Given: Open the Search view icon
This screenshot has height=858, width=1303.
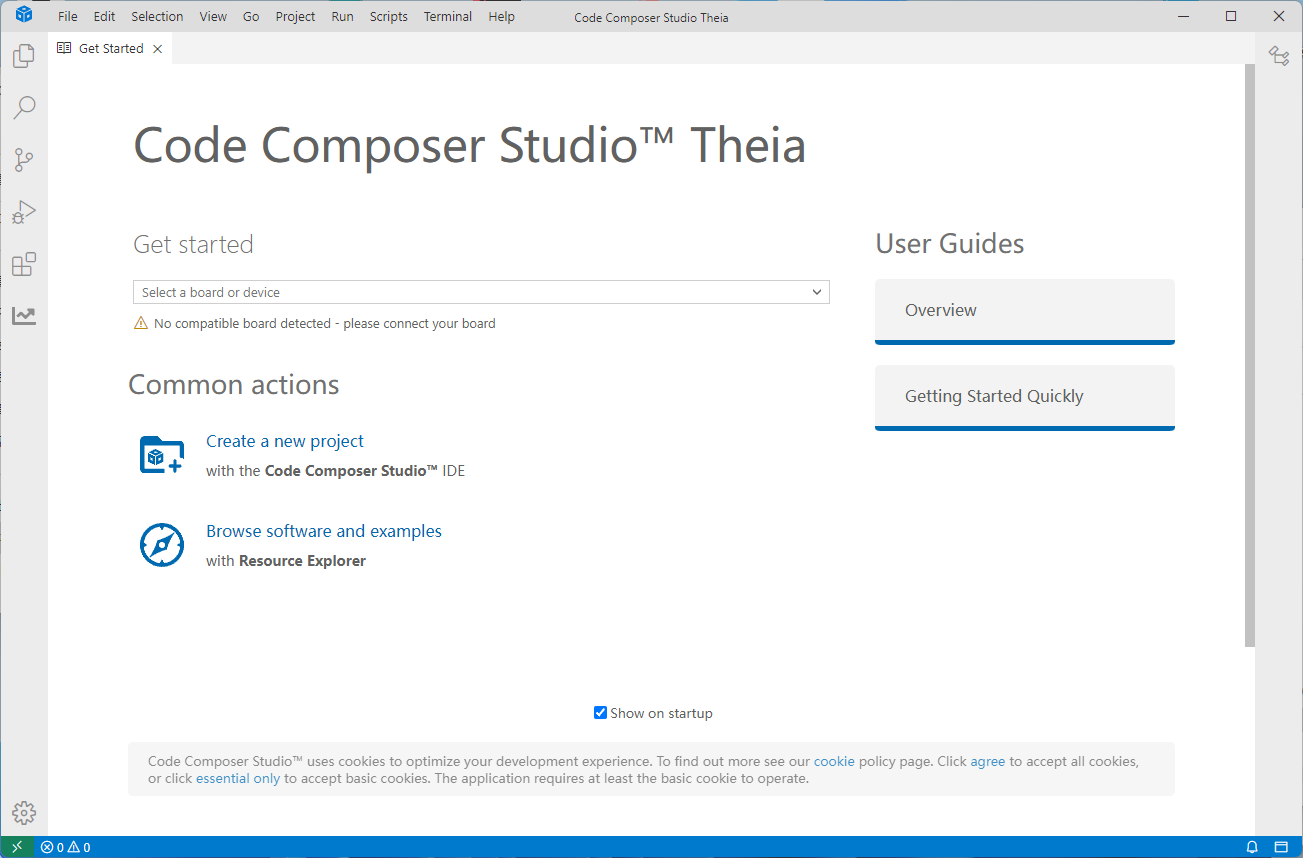Looking at the screenshot, I should (x=24, y=108).
